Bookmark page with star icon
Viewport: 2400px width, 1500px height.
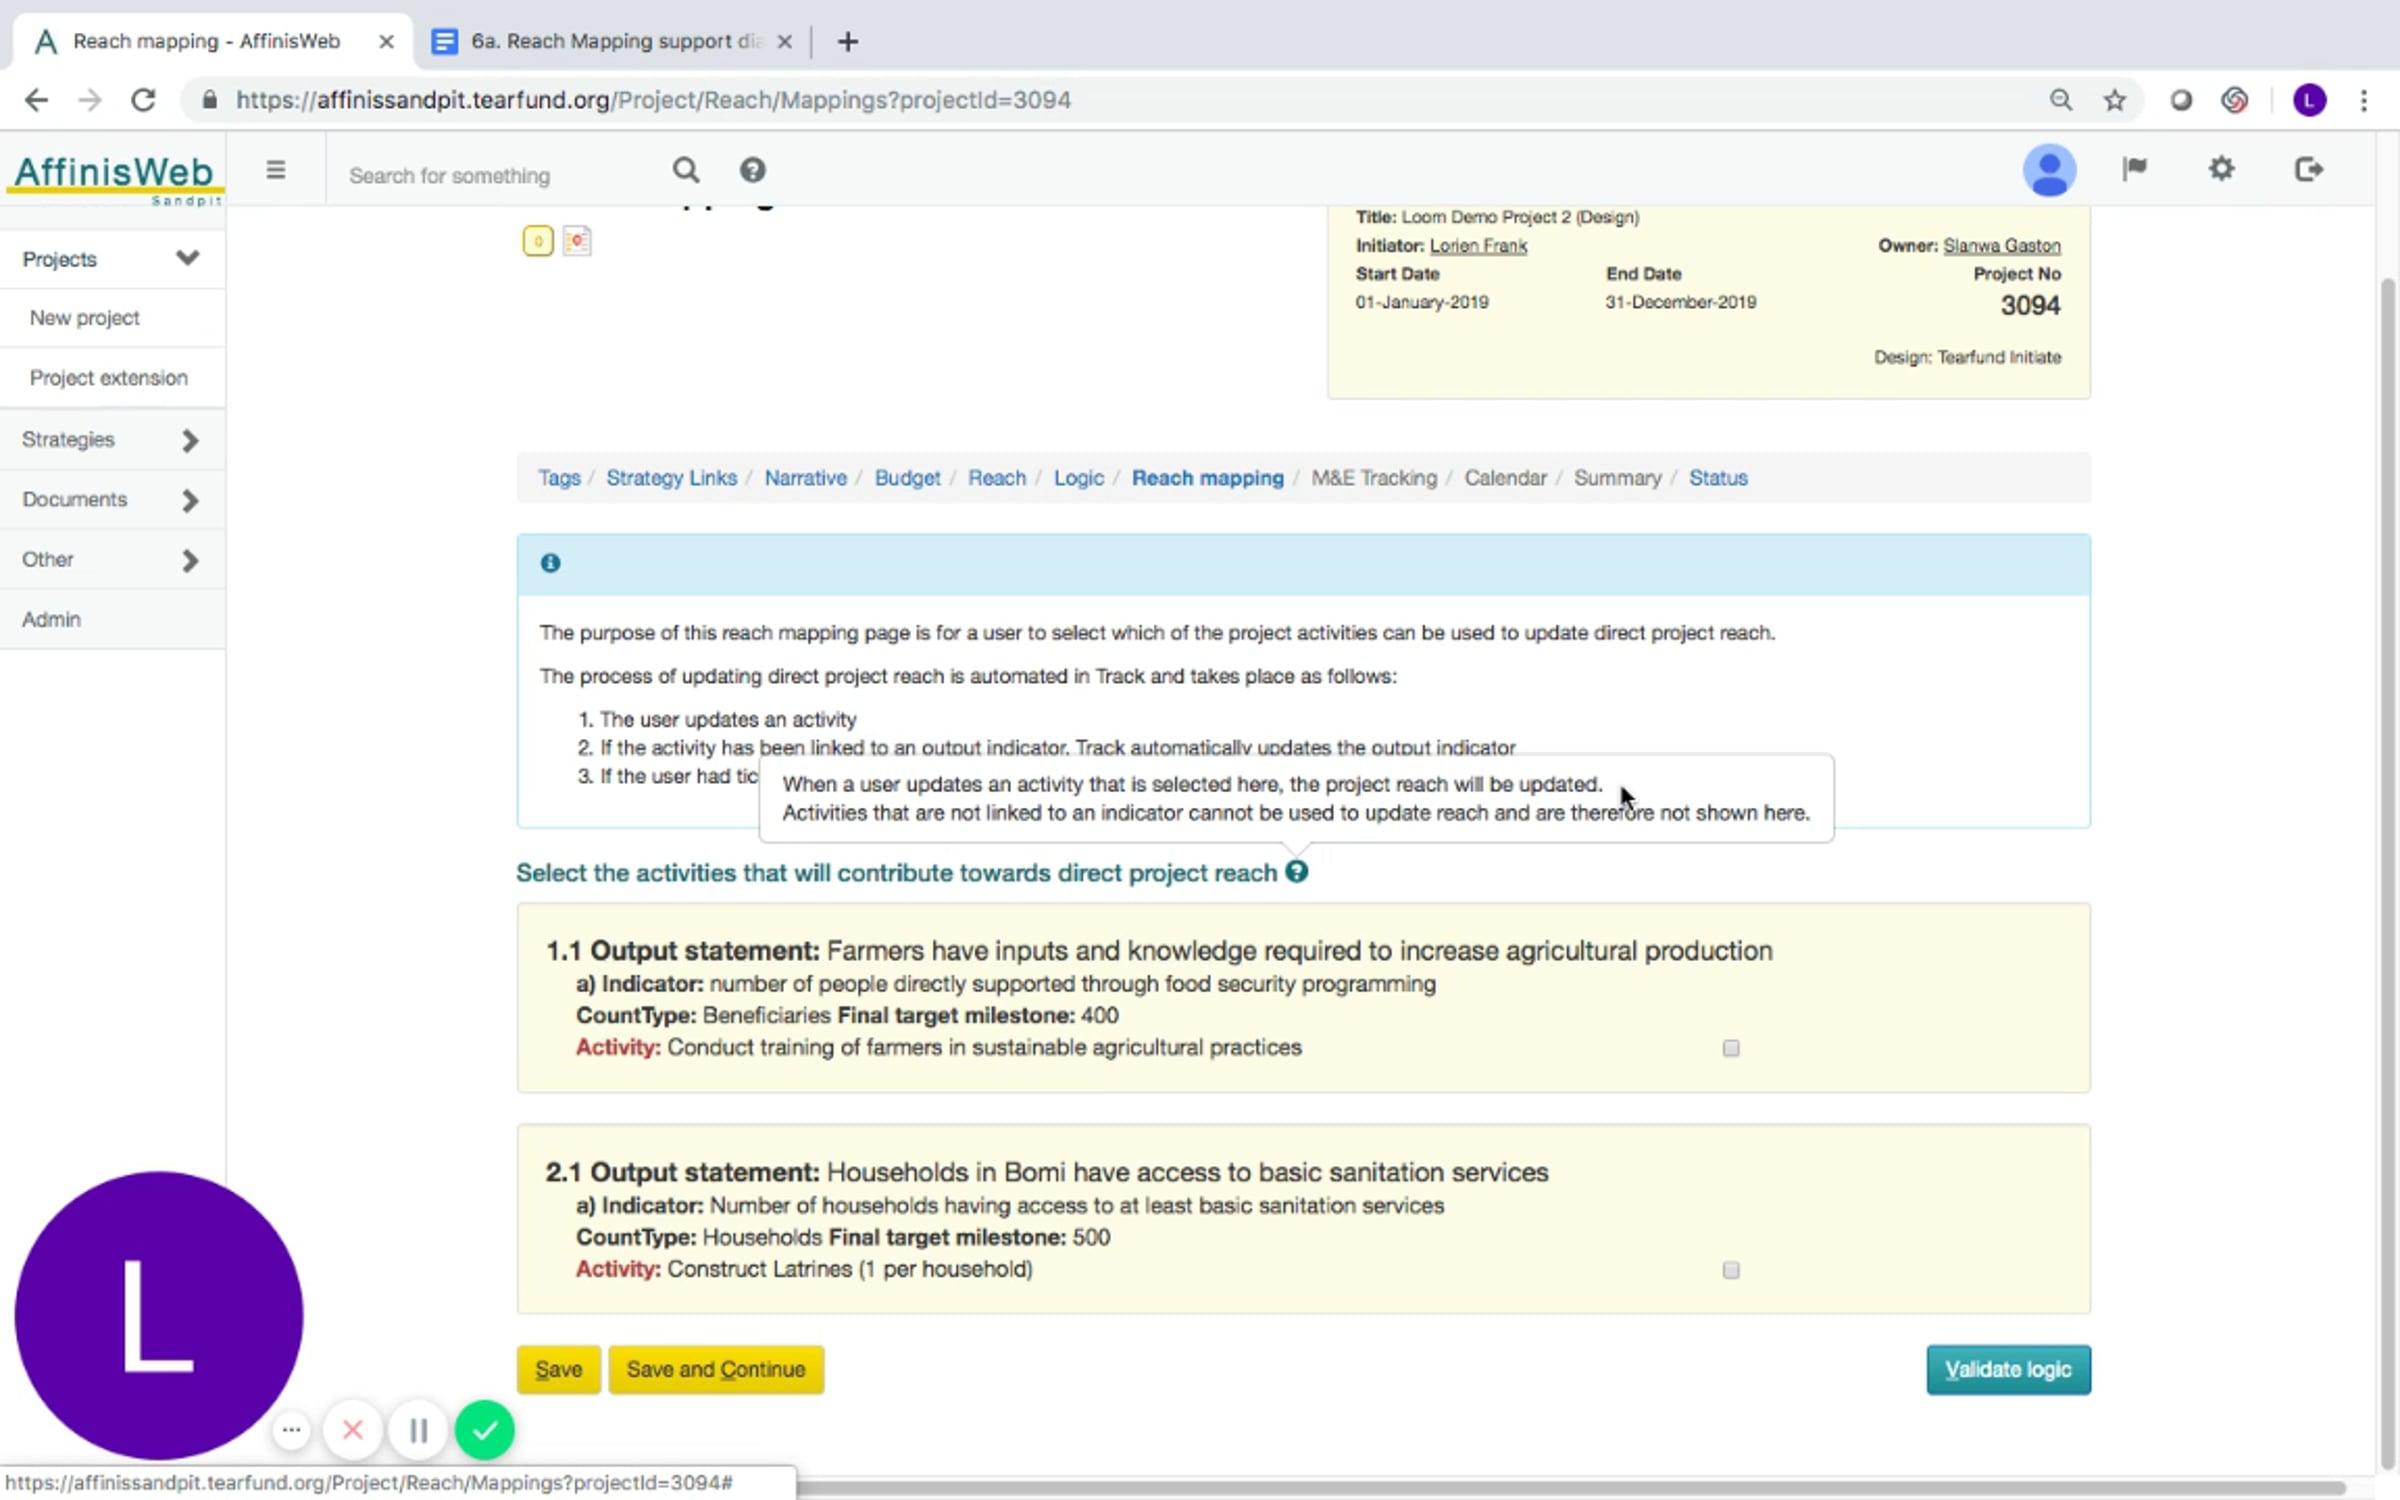2114,100
